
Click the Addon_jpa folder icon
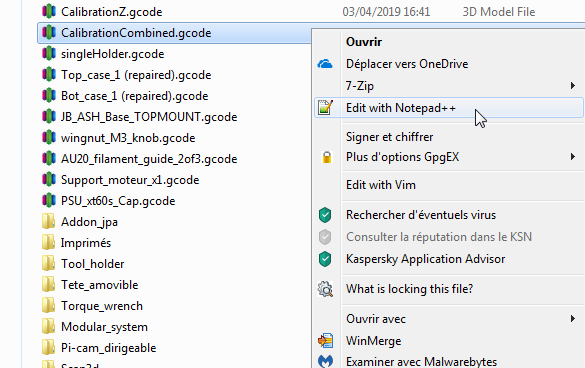point(49,221)
